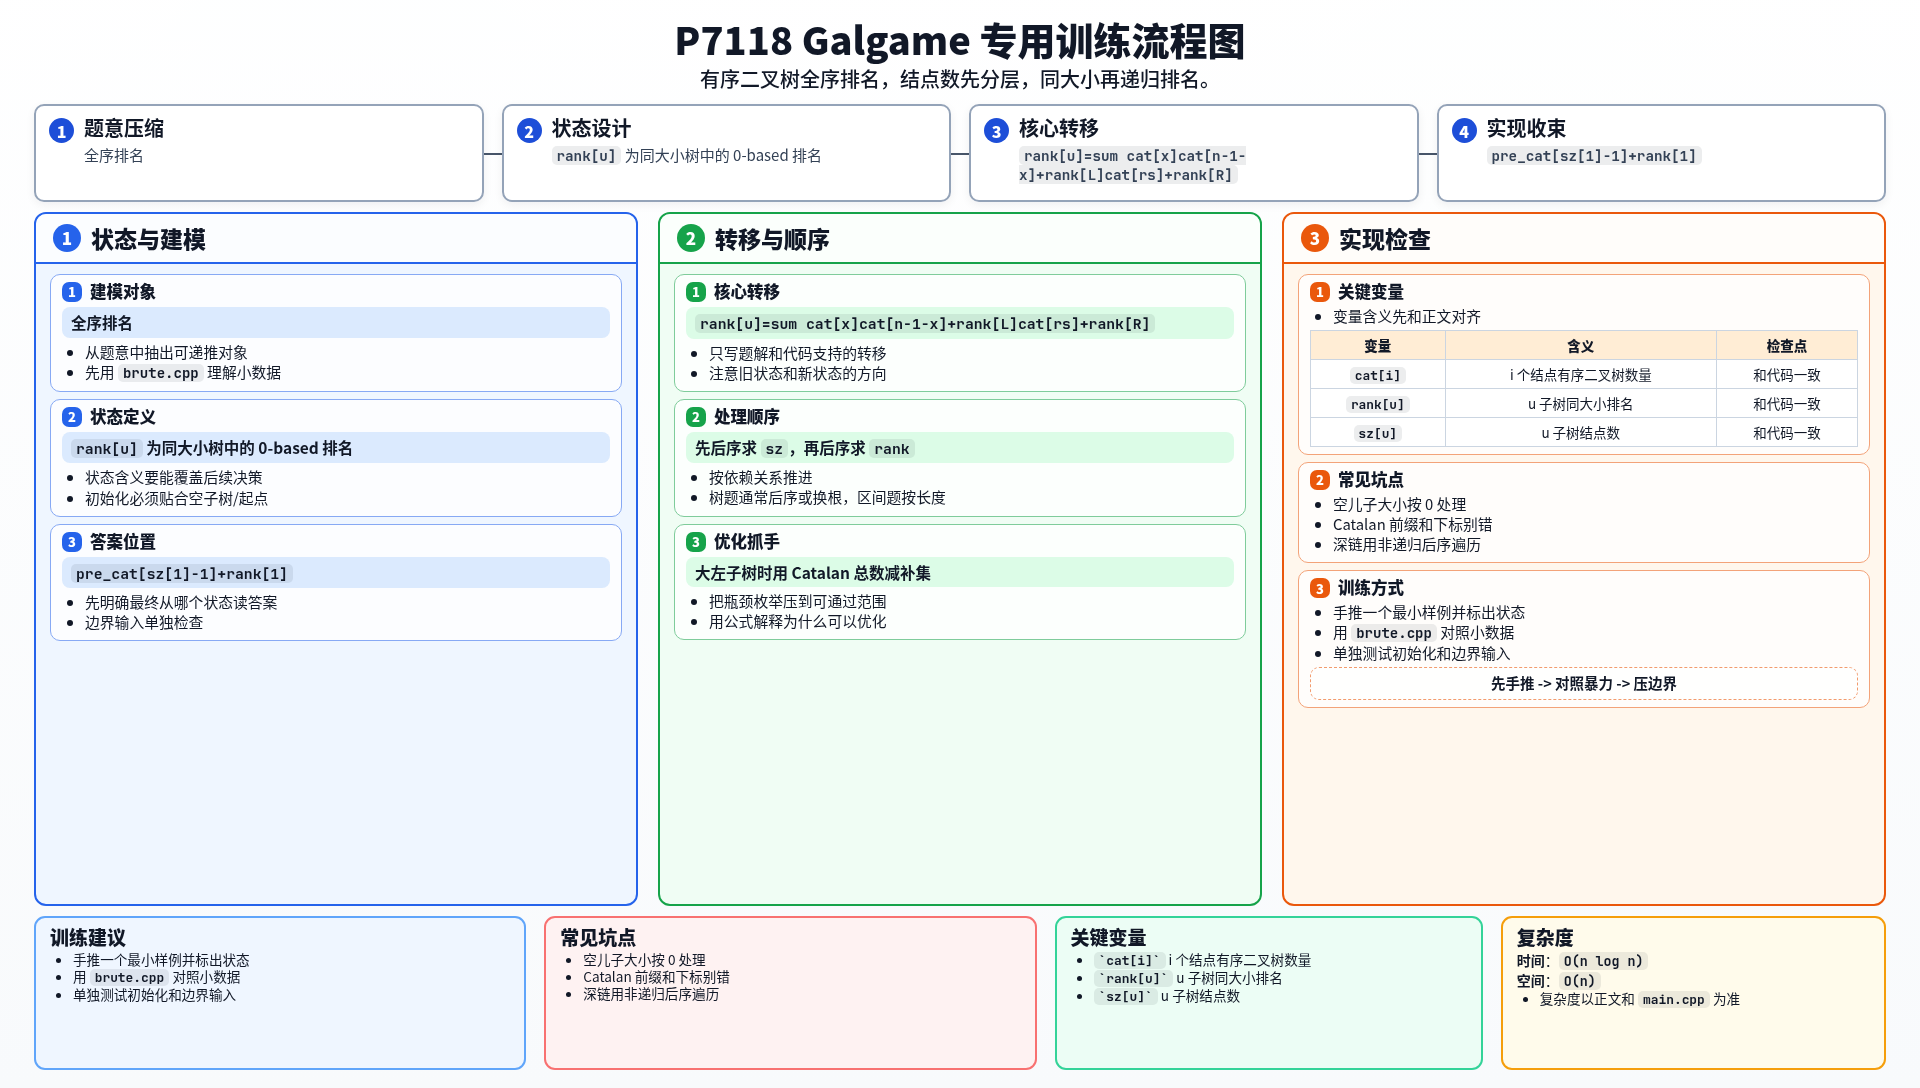Click the 训练建议 heading in the bottom panel
Viewport: 1920px width, 1088px height.
88,938
